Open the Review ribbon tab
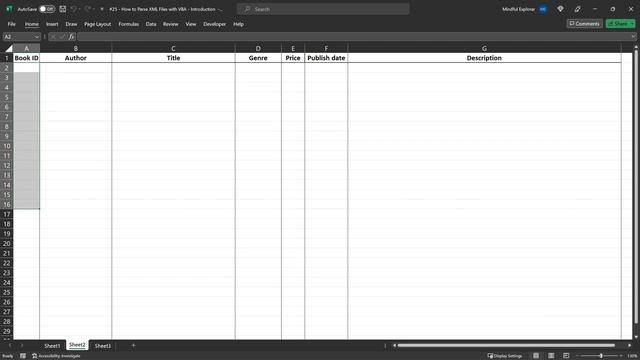Viewport: 640px width, 360px height. click(x=171, y=24)
